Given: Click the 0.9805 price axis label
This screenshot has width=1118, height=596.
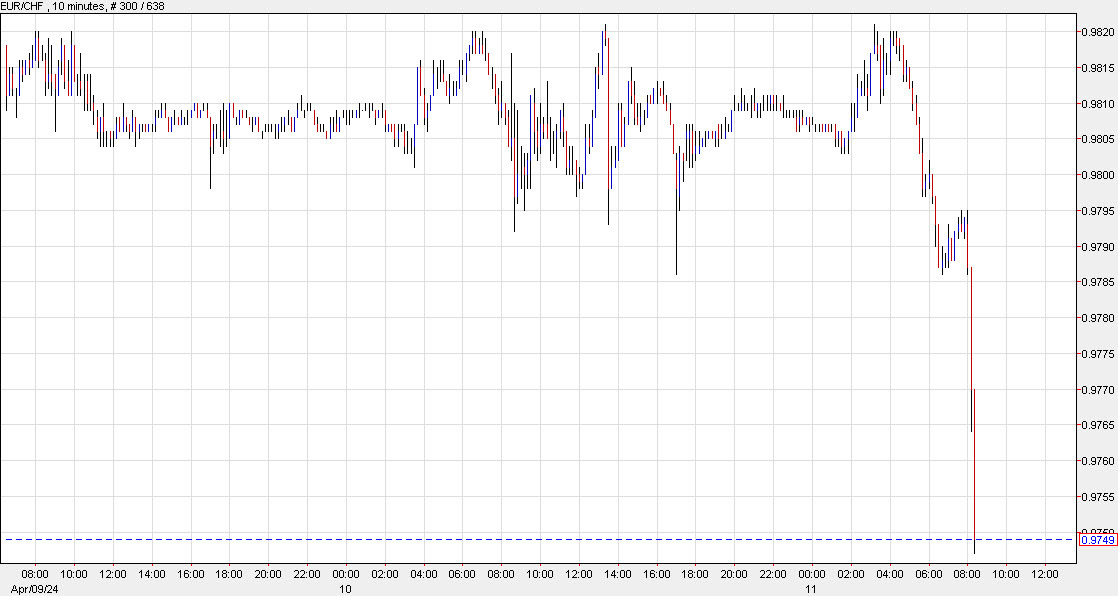Looking at the screenshot, I should 1098,139.
